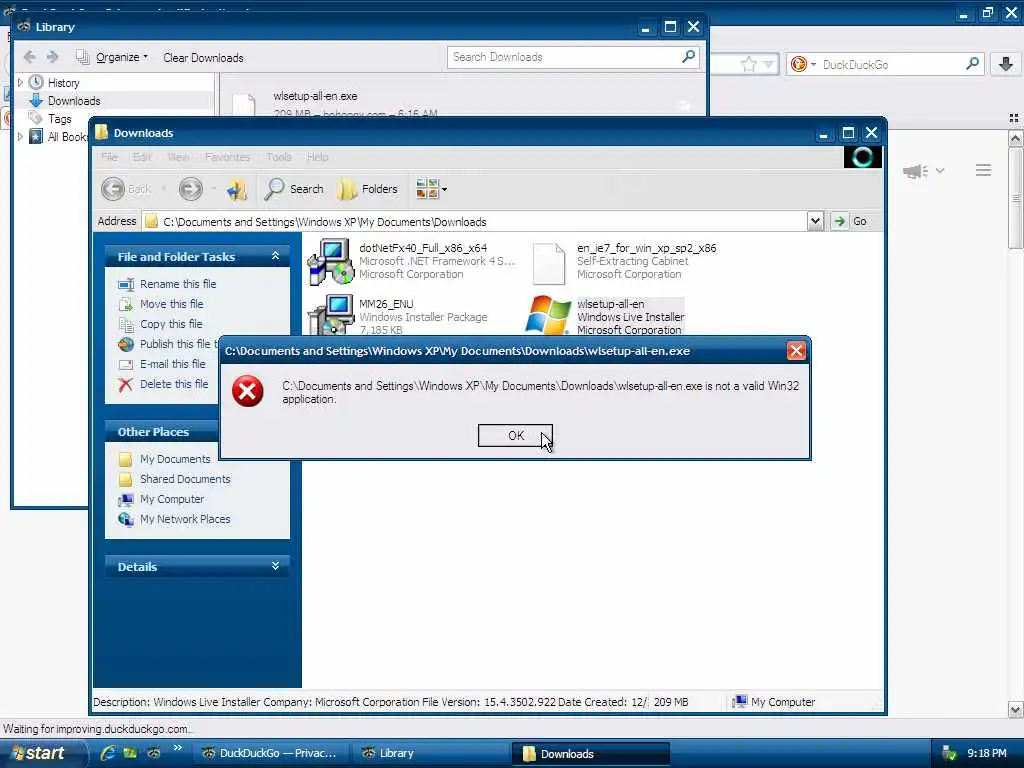
Task: Select Downloads in the Library sidebar
Action: pyautogui.click(x=74, y=101)
